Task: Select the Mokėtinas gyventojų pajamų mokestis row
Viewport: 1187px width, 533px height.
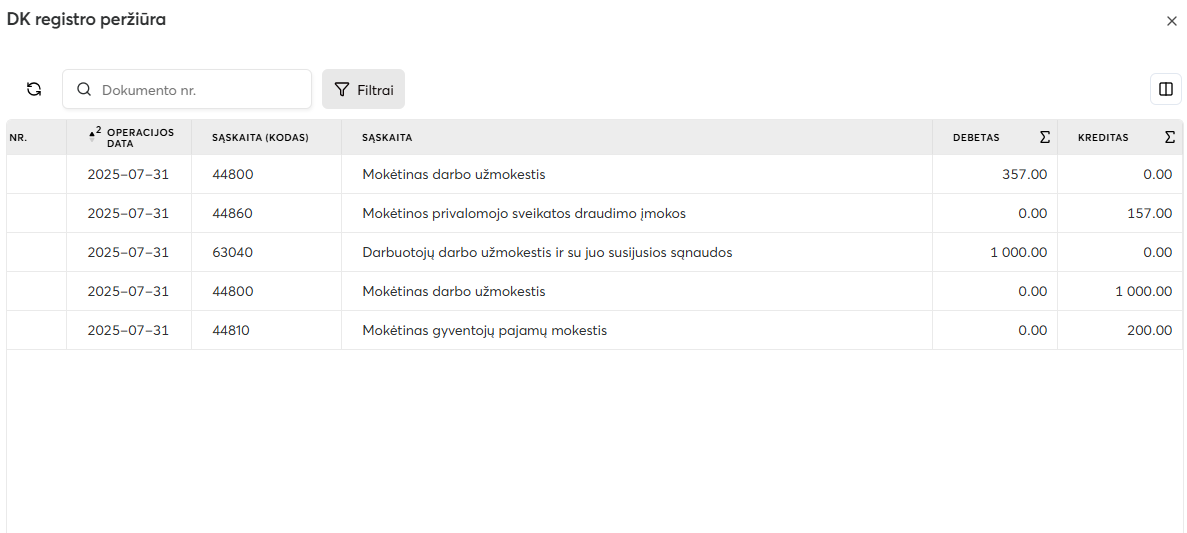Action: pos(484,330)
